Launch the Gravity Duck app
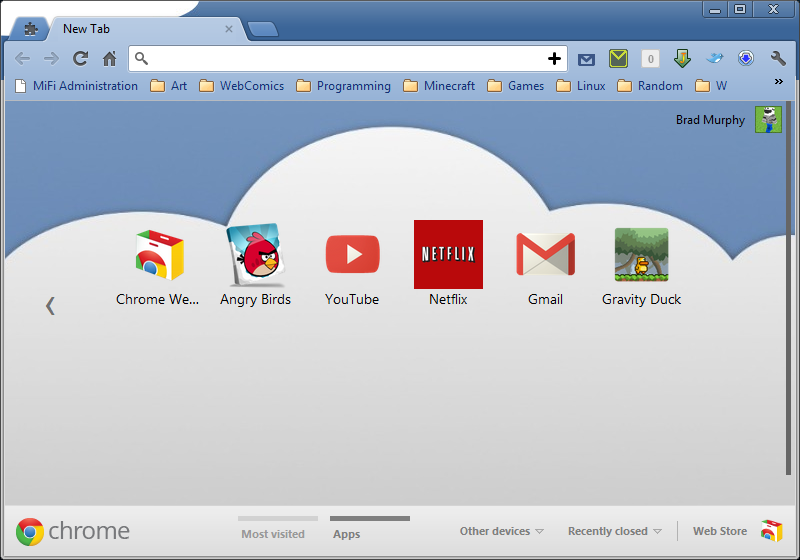This screenshot has width=800, height=560. tap(641, 267)
